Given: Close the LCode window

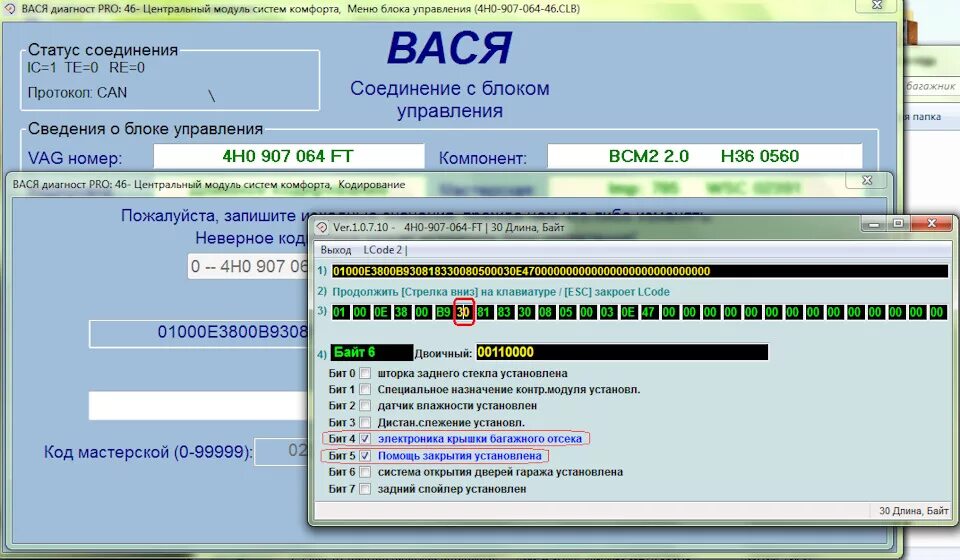Looking at the screenshot, I should (x=932, y=224).
